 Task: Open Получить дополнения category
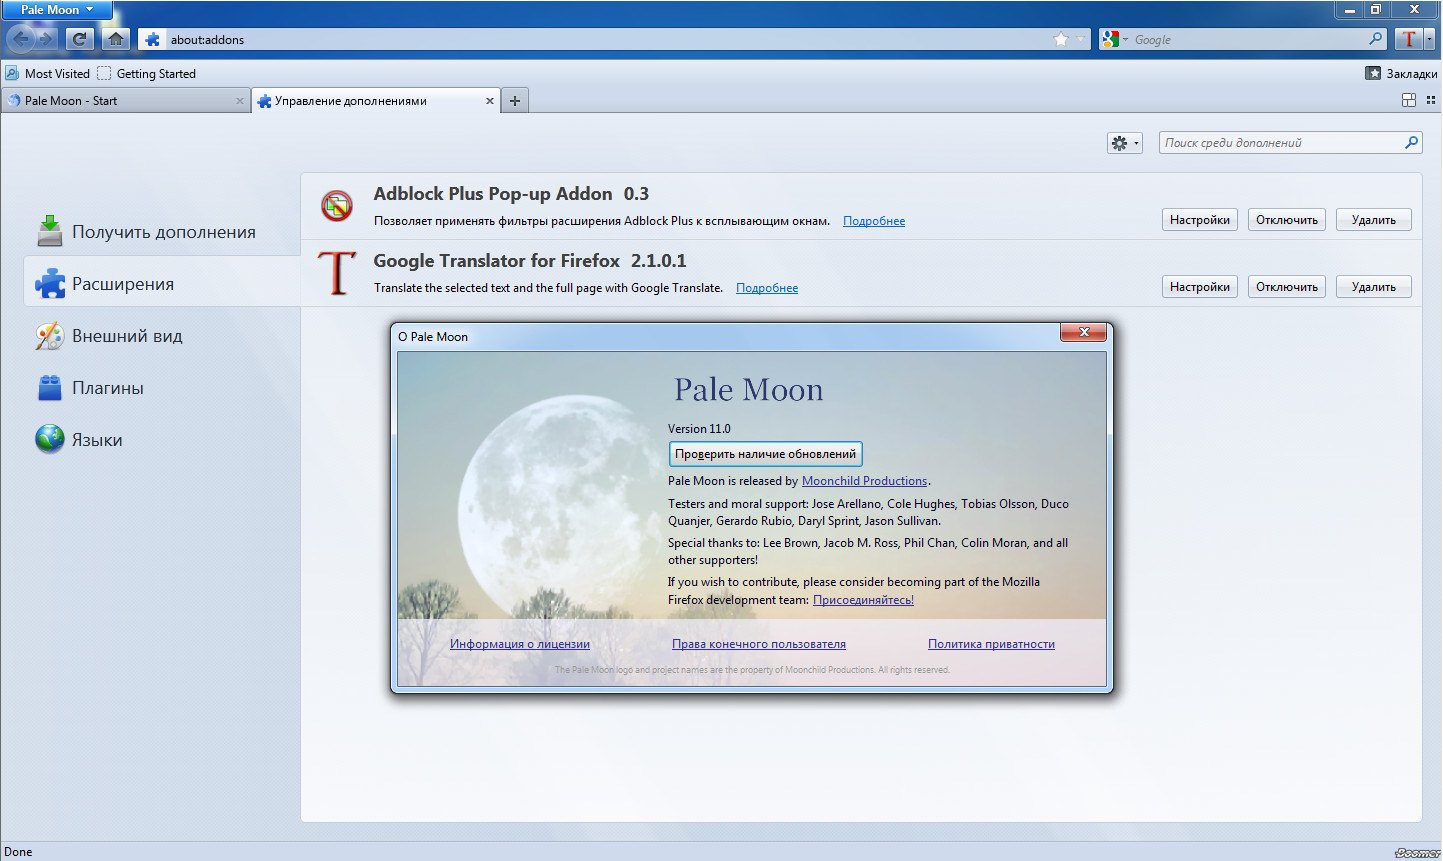tap(162, 231)
